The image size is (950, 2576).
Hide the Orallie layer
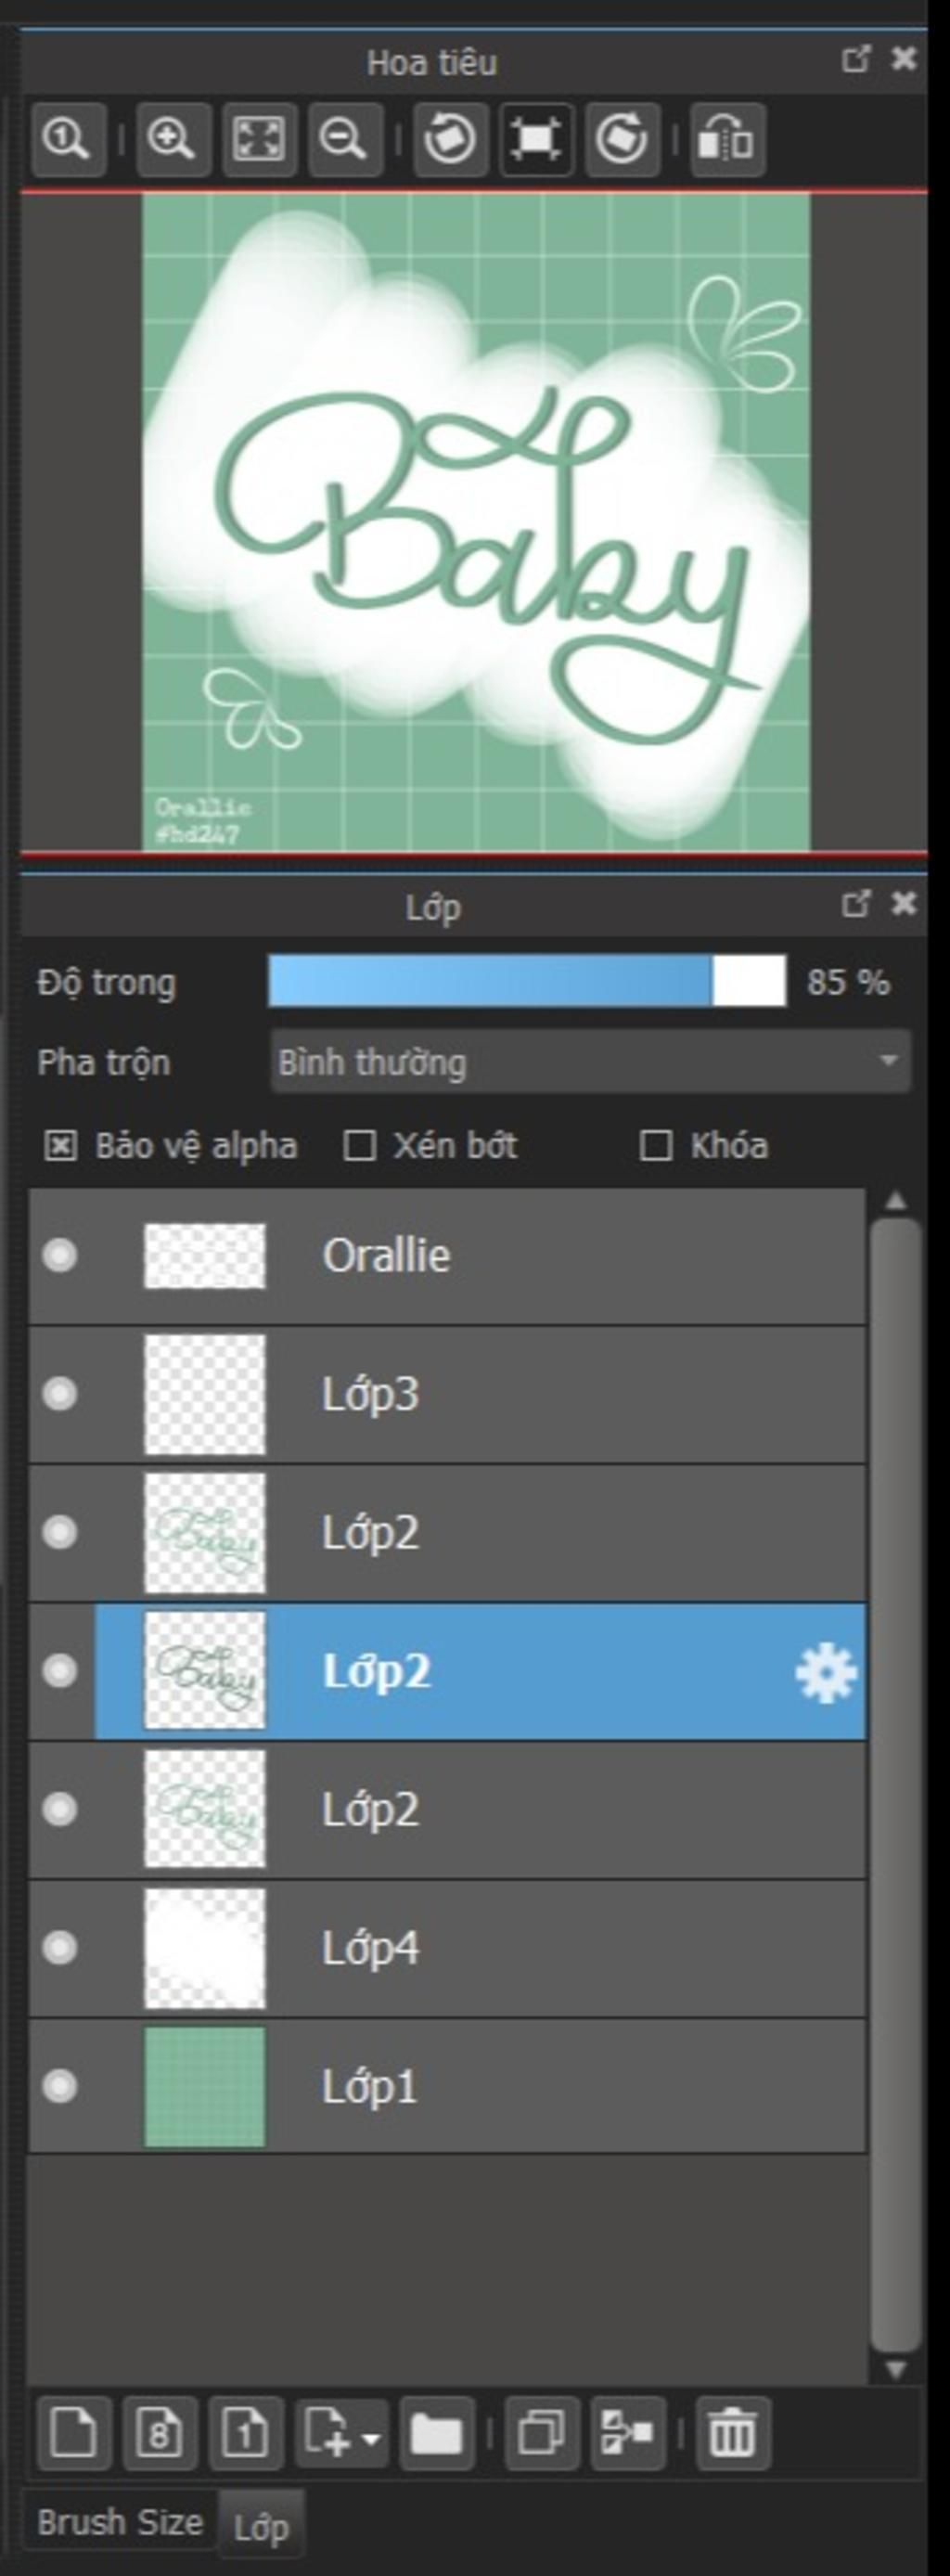[60, 1256]
